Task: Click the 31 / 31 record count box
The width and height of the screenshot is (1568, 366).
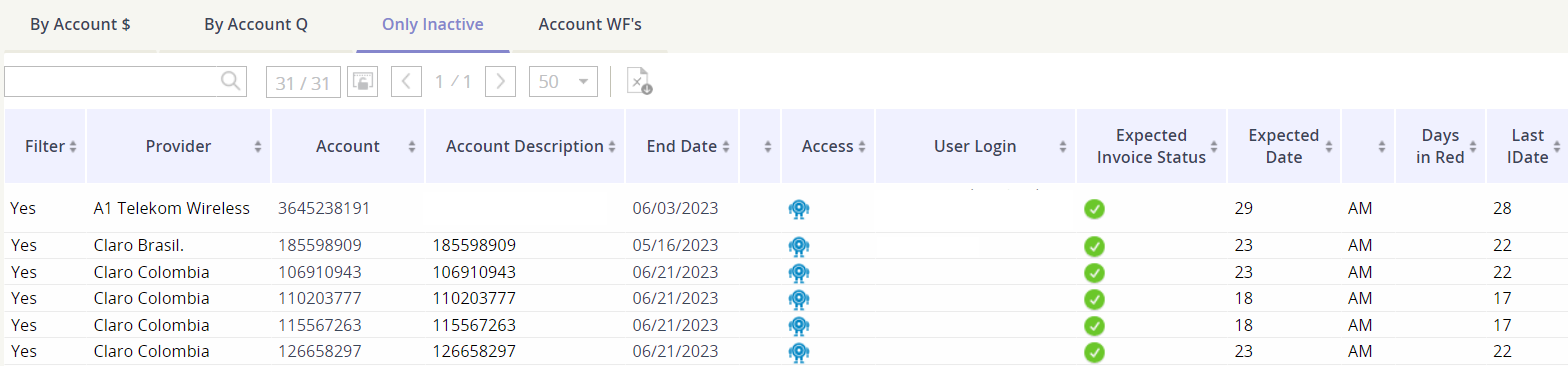Action: 303,82
